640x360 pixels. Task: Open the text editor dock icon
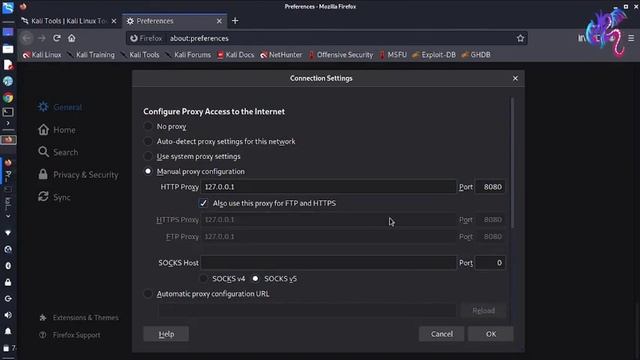8,65
